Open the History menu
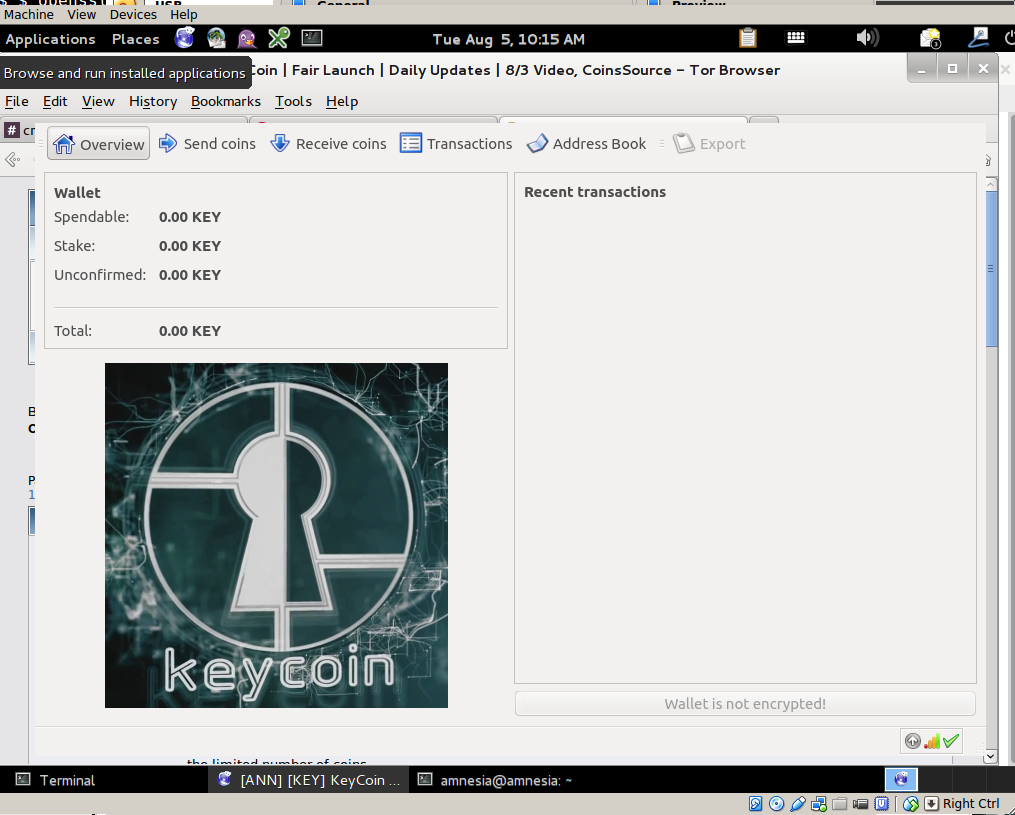Image resolution: width=1015 pixels, height=815 pixels. [x=153, y=102]
